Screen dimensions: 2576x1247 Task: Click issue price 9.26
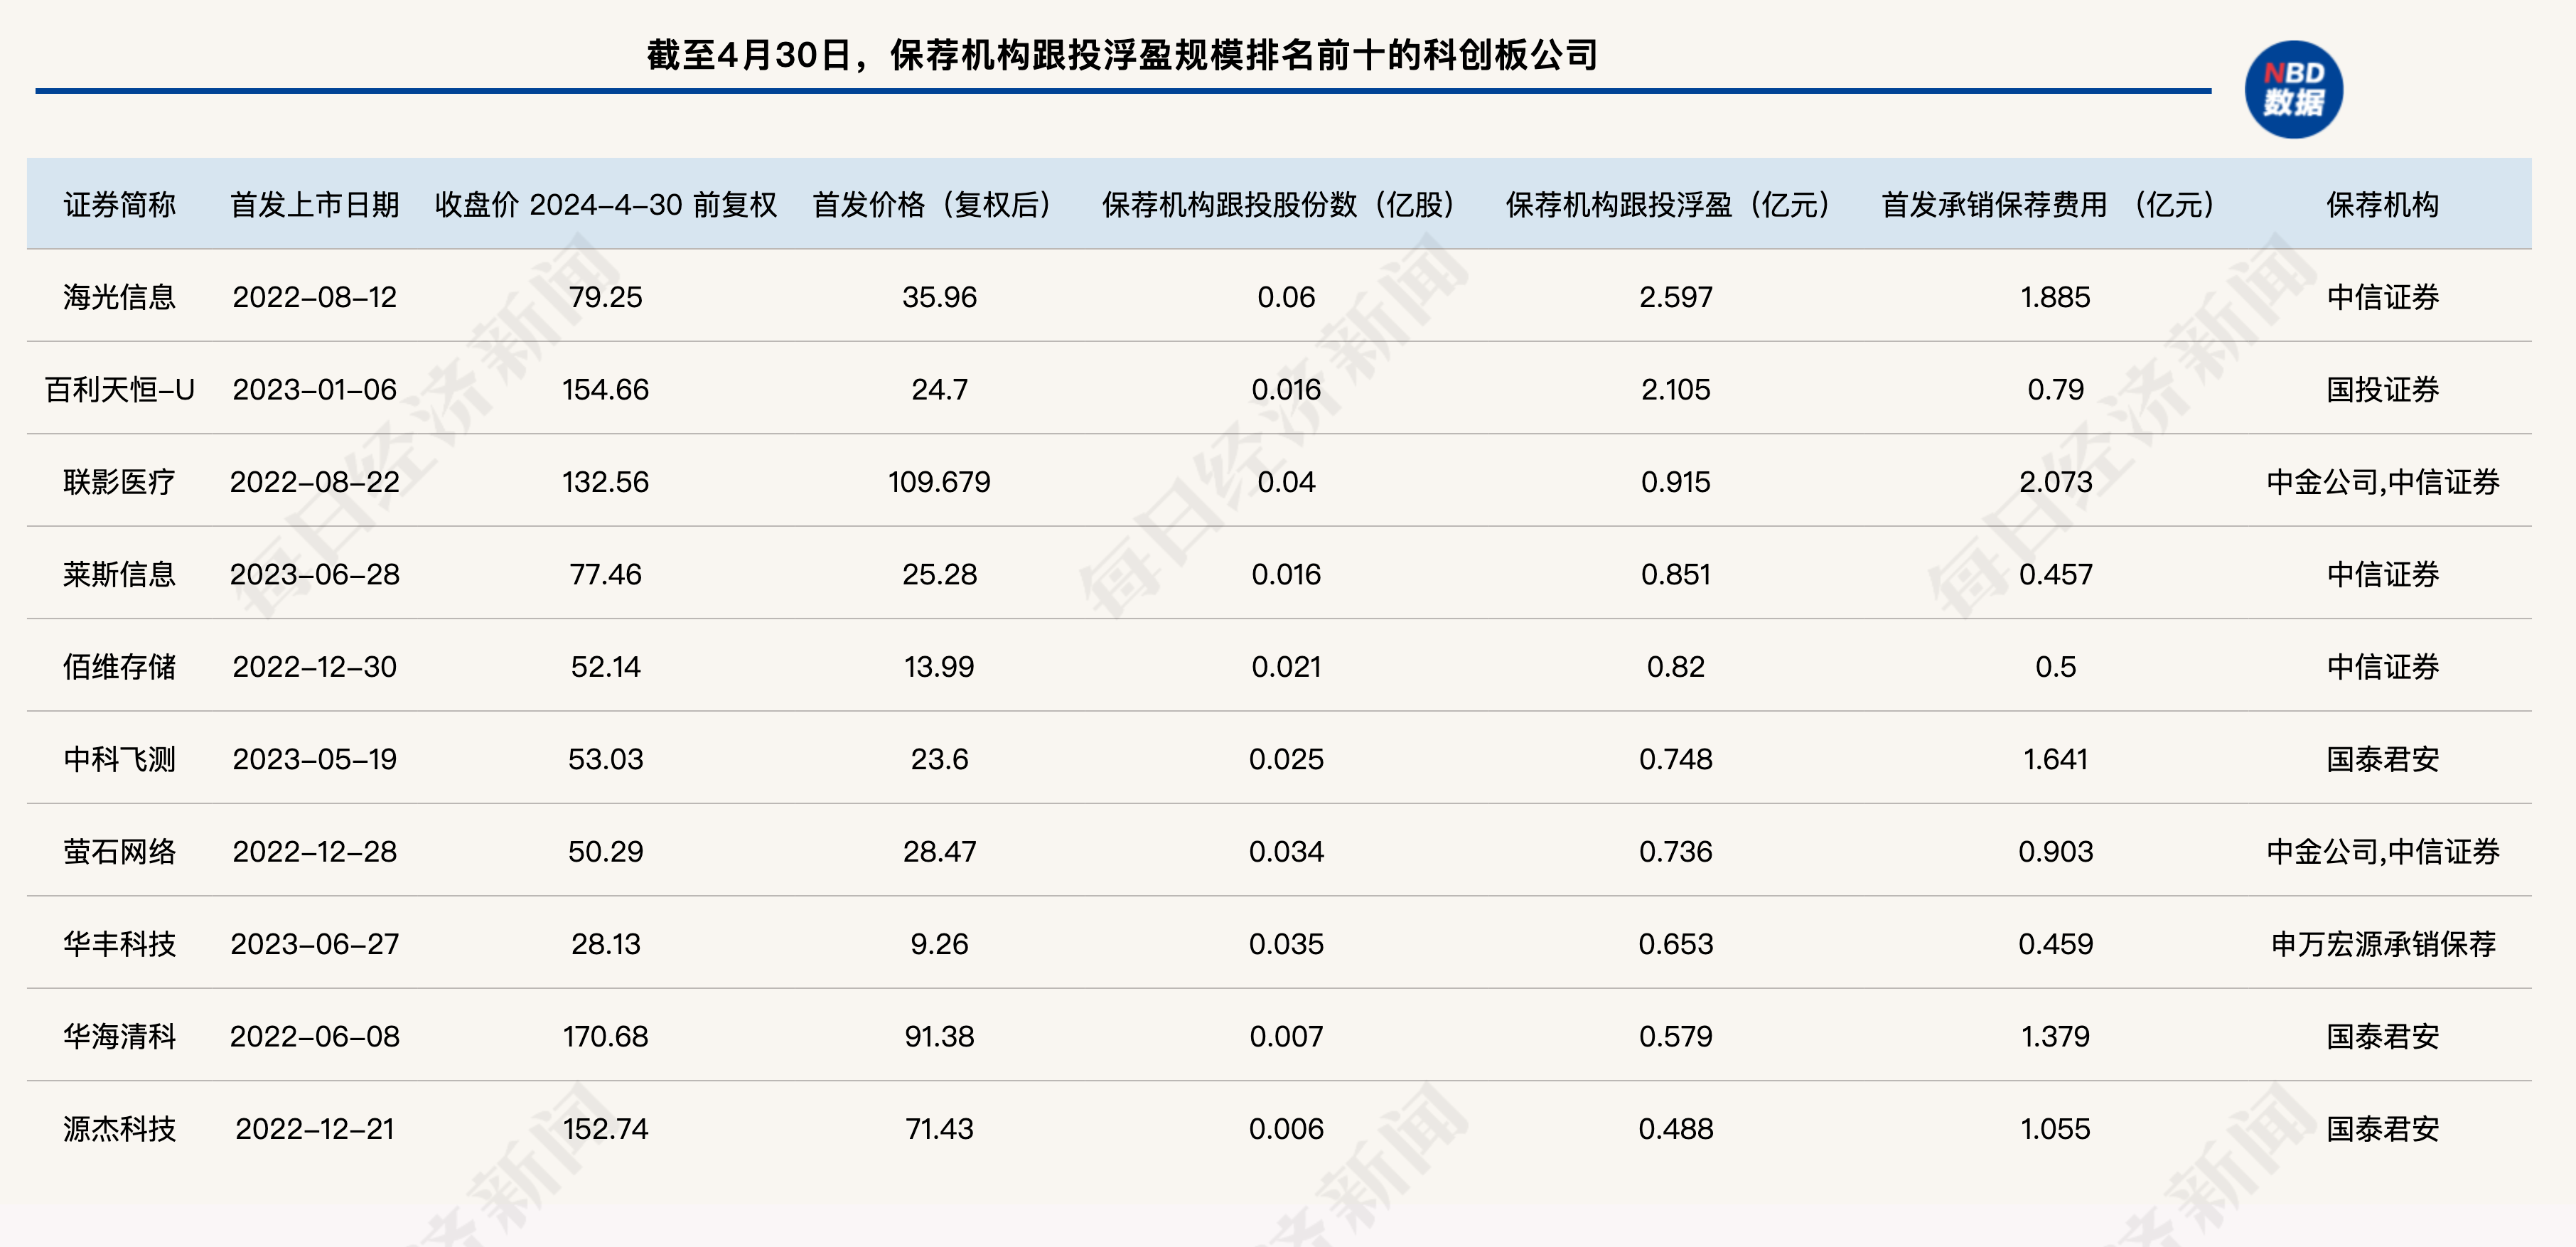tap(939, 944)
